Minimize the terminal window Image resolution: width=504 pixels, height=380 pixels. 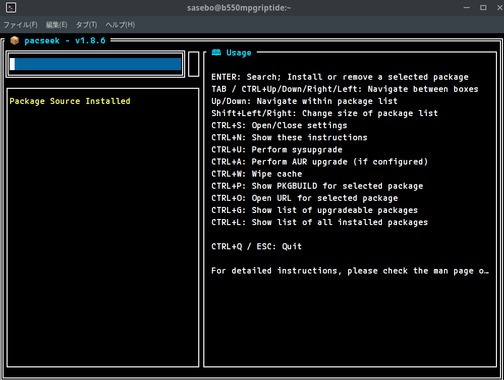click(x=467, y=7)
